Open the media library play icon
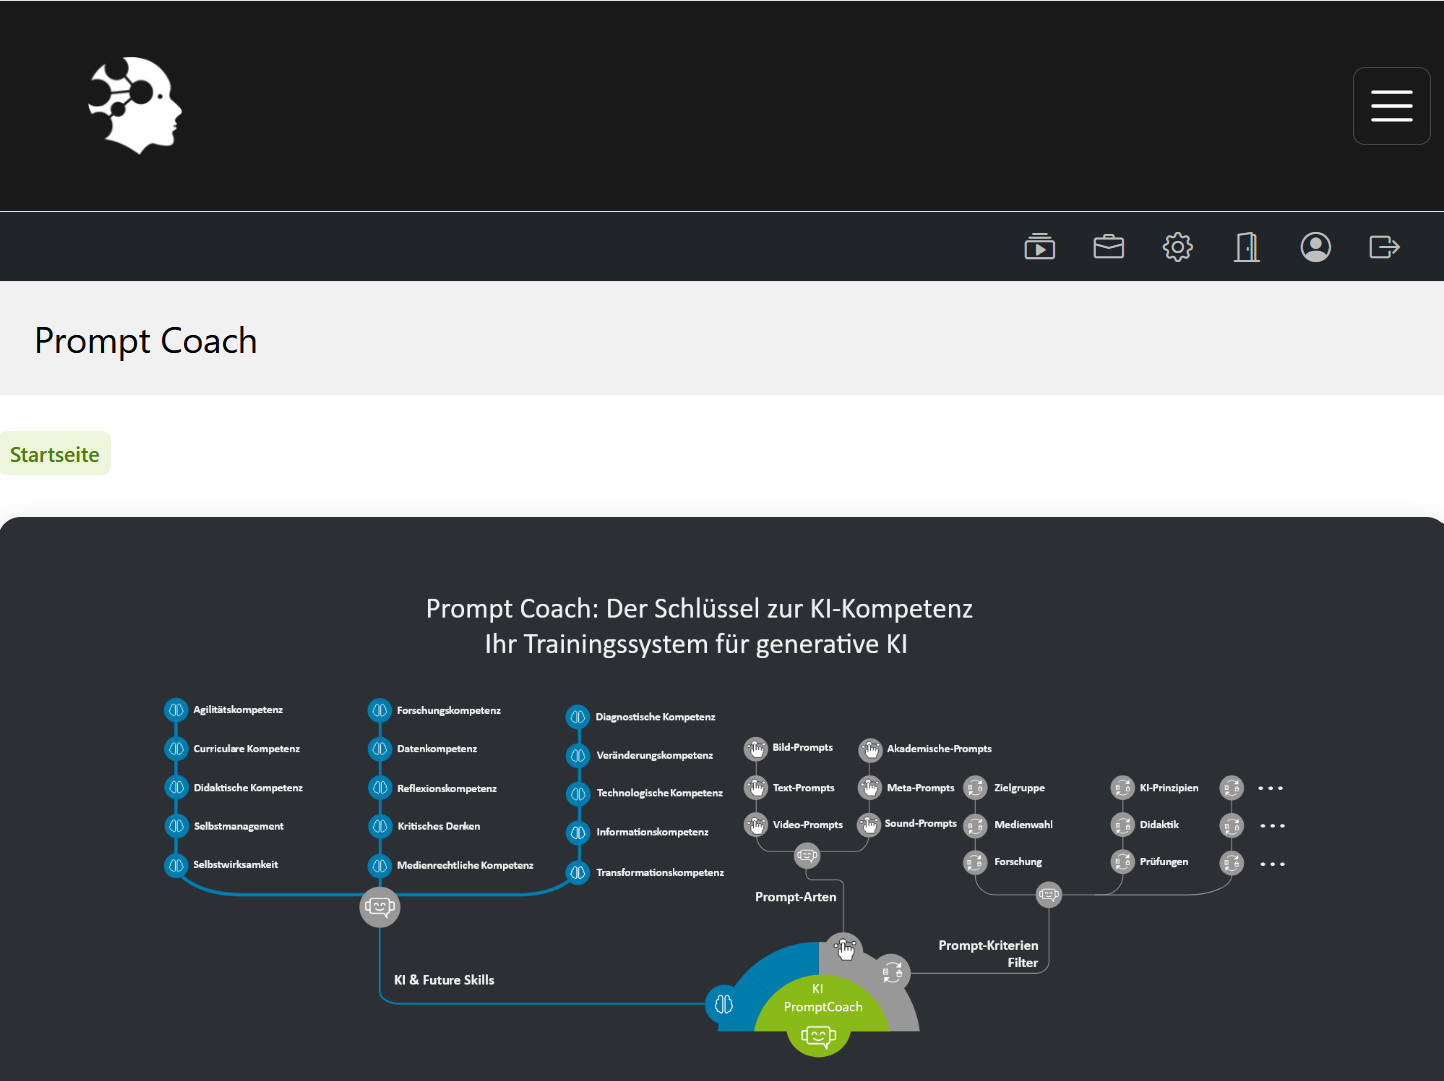Image resolution: width=1444 pixels, height=1081 pixels. 1040,246
